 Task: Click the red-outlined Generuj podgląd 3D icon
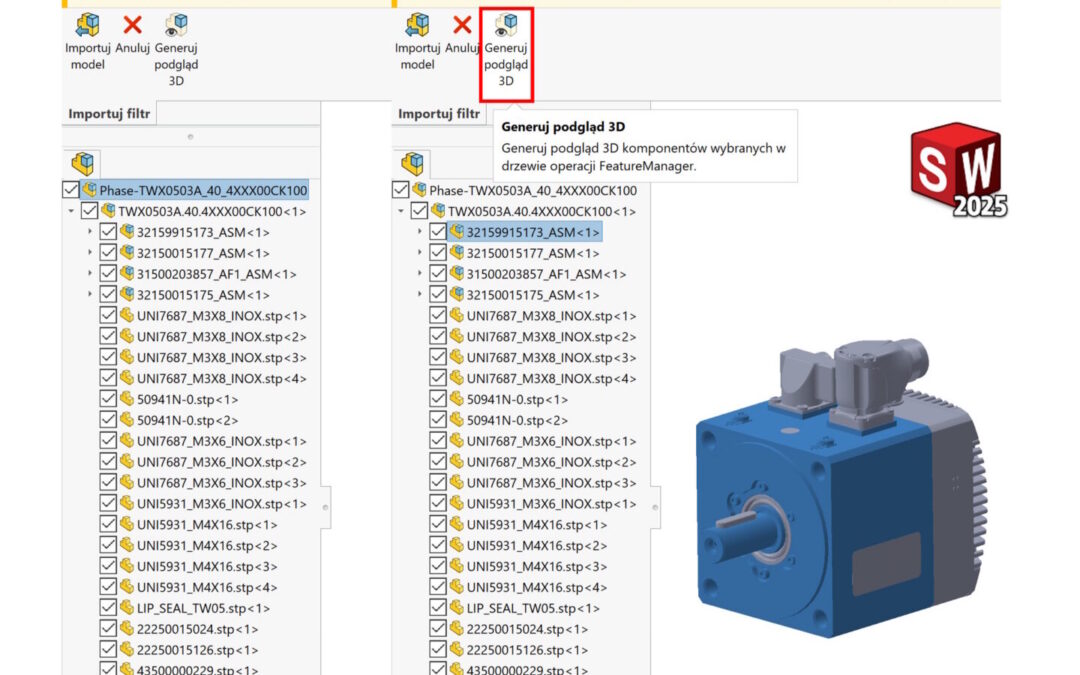pos(506,27)
